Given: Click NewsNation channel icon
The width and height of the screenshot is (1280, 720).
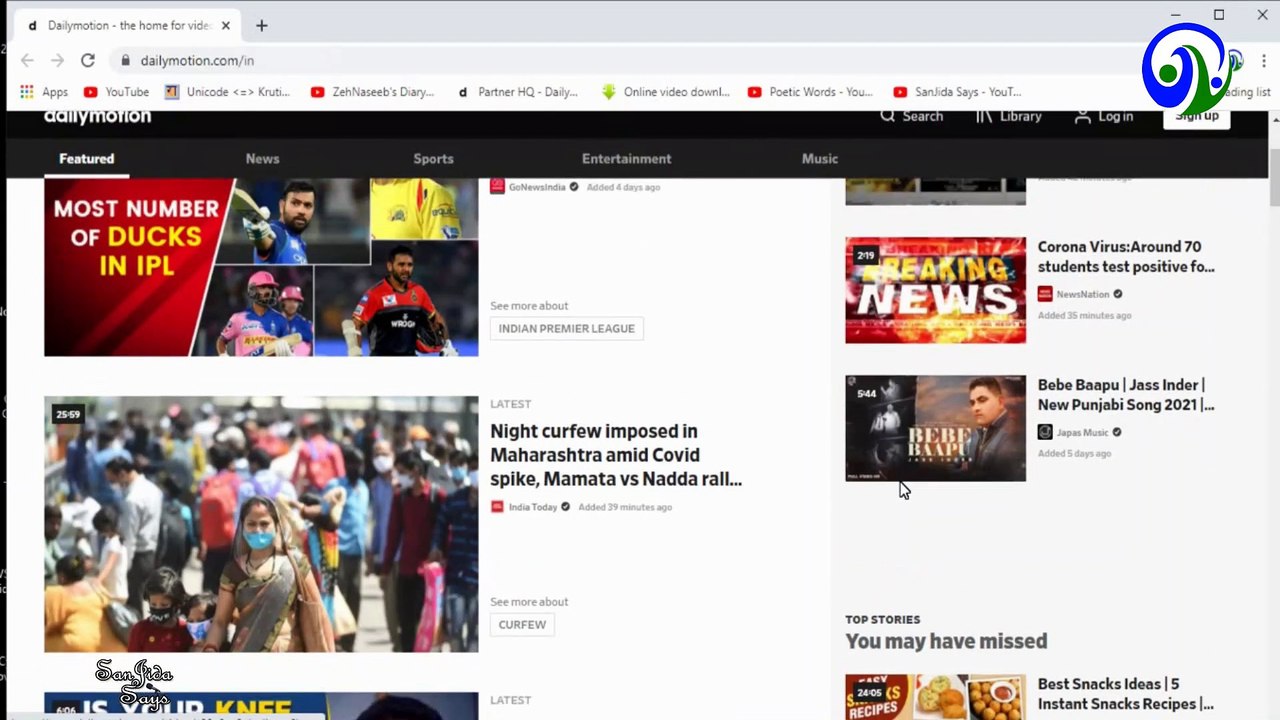Looking at the screenshot, I should 1045,294.
